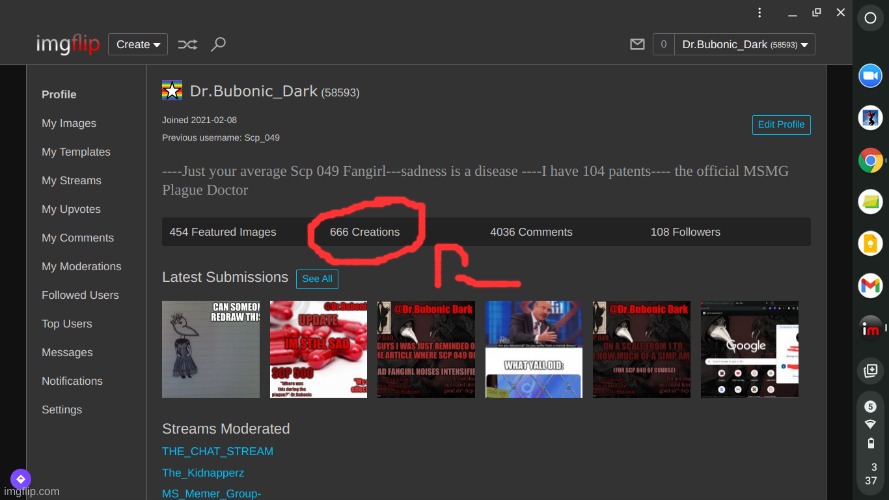Open the imgflip home logo
This screenshot has width=889, height=500.
67,44
